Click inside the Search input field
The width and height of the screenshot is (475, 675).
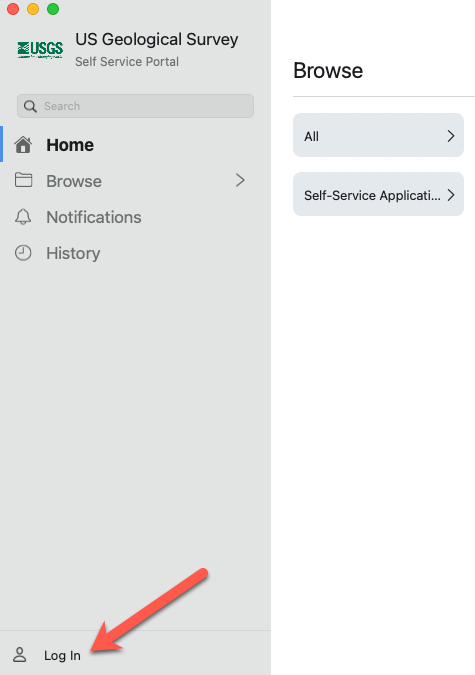[x=135, y=106]
